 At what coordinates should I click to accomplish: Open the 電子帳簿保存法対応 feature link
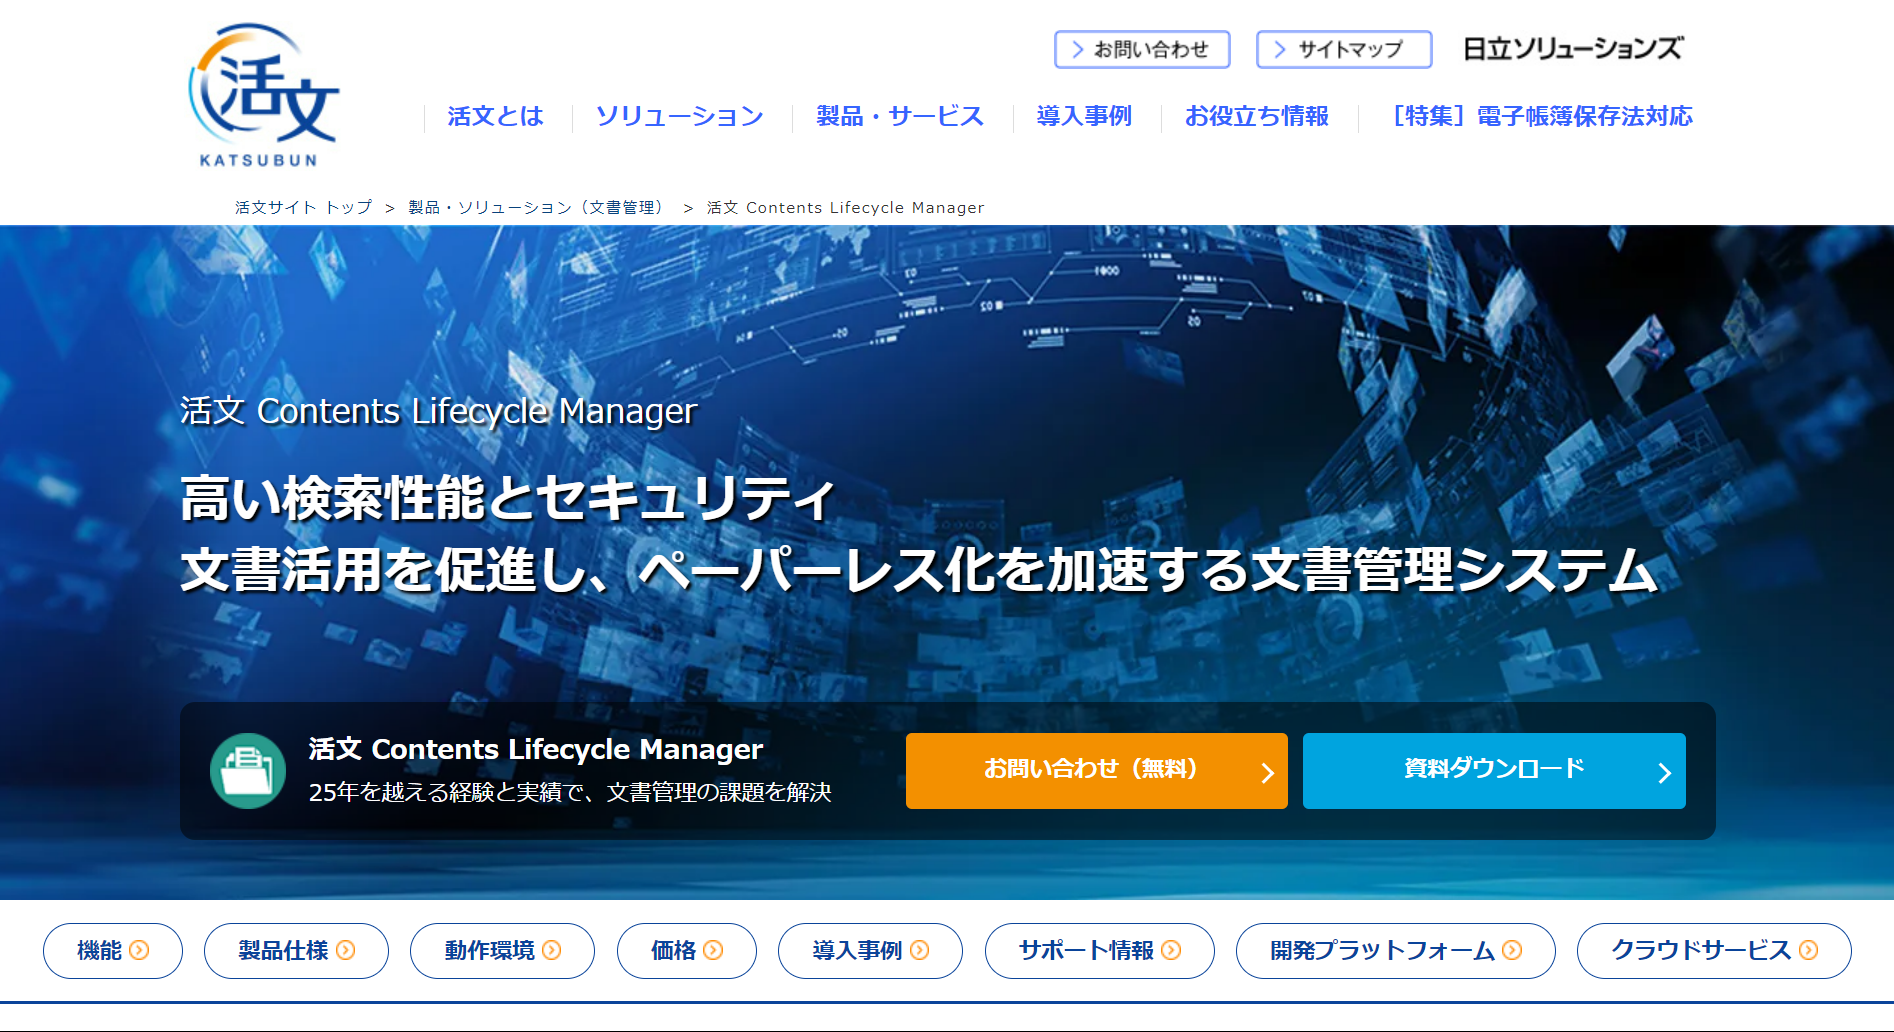pyautogui.click(x=1541, y=117)
